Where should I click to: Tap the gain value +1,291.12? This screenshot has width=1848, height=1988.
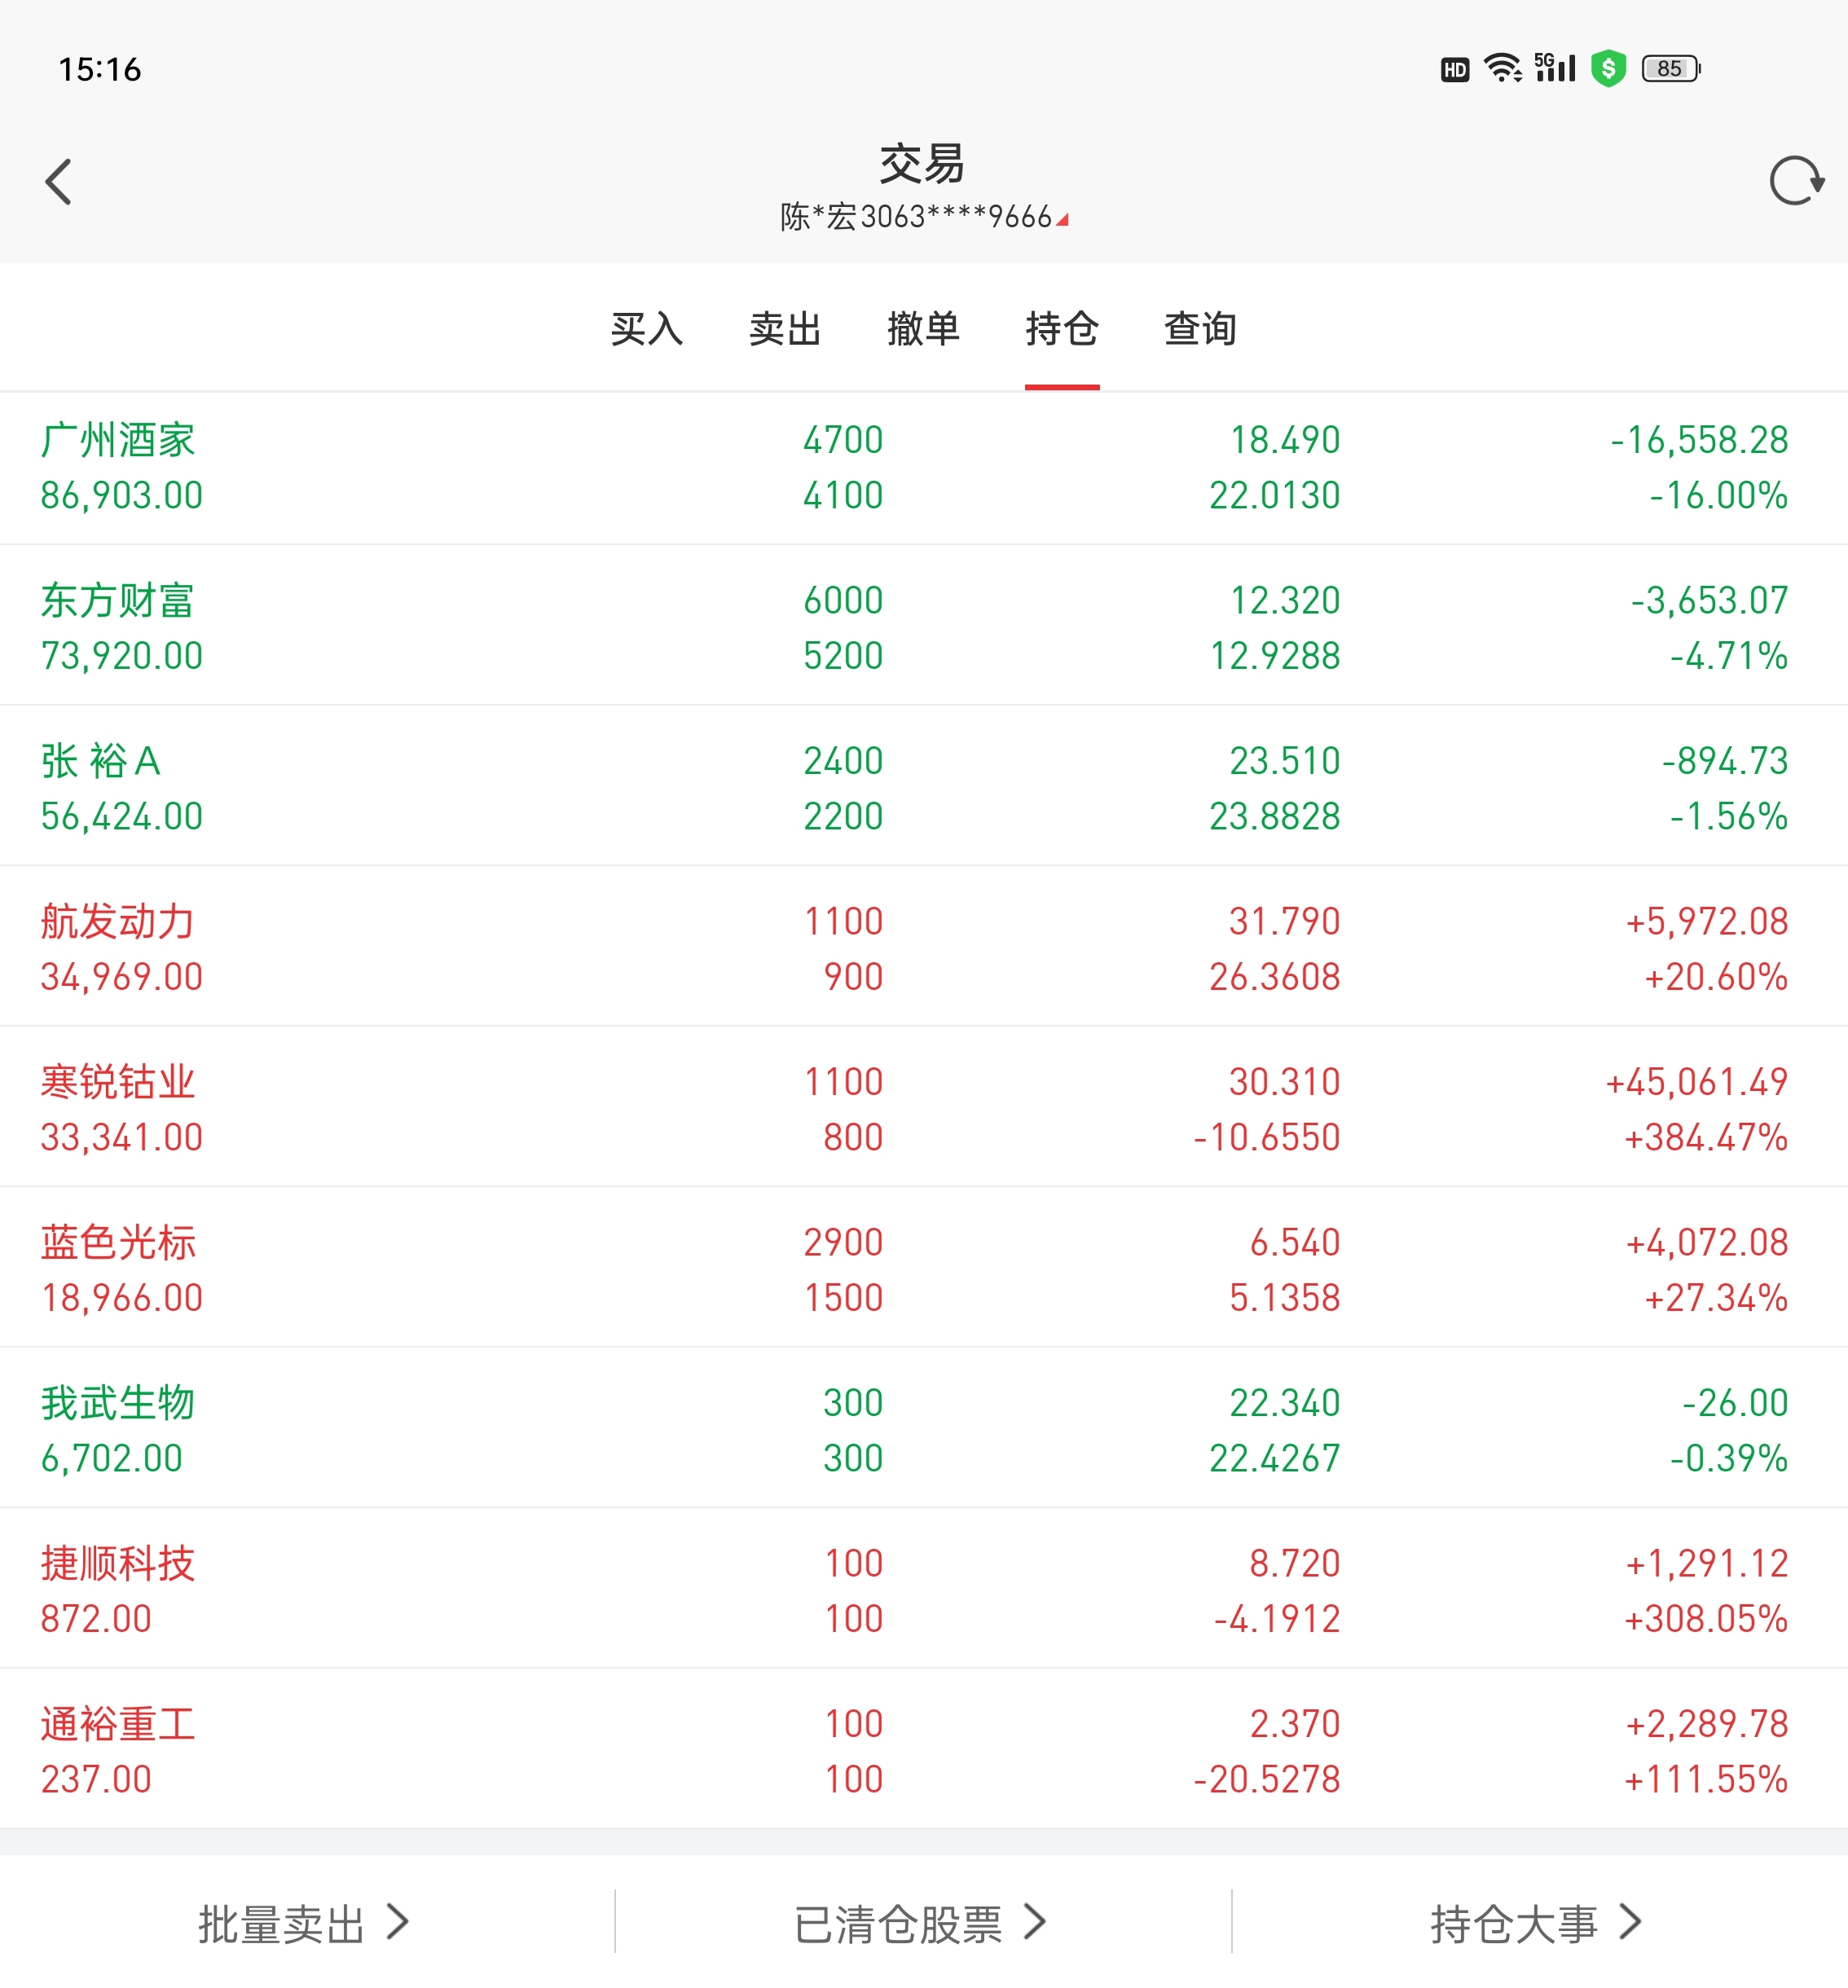click(1707, 1564)
